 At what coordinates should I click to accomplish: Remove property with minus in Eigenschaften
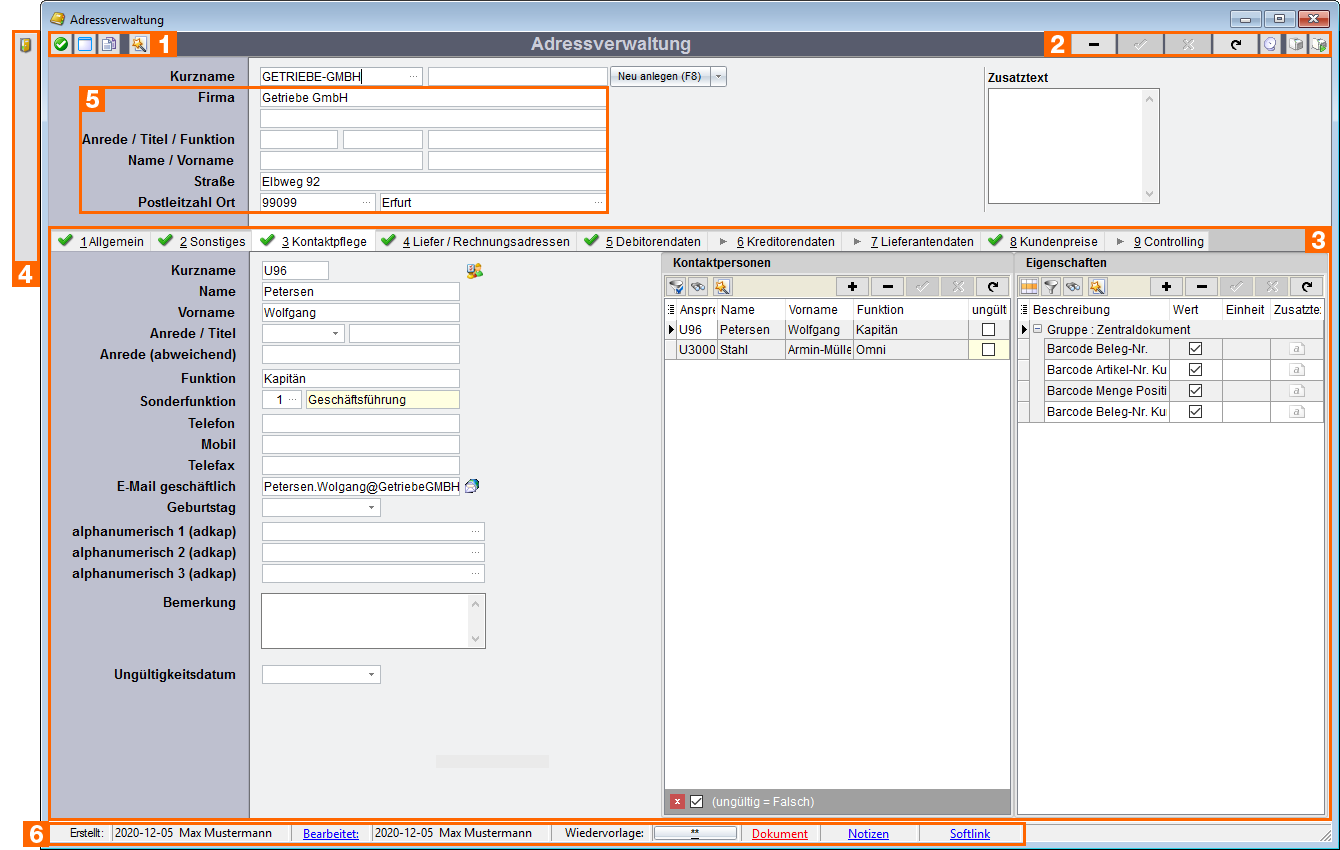coord(1201,286)
